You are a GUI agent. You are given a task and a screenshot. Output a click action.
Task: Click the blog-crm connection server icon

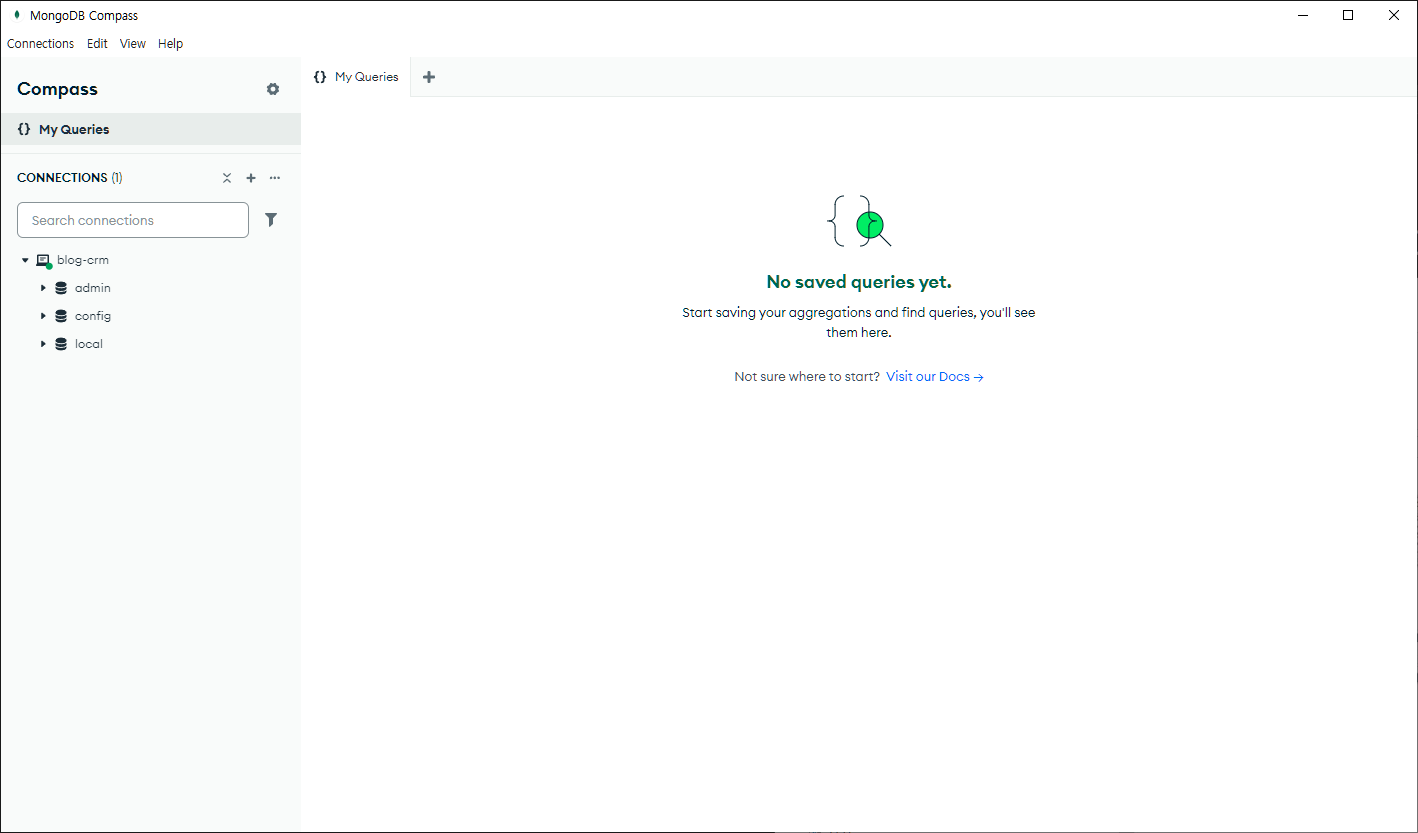(44, 261)
